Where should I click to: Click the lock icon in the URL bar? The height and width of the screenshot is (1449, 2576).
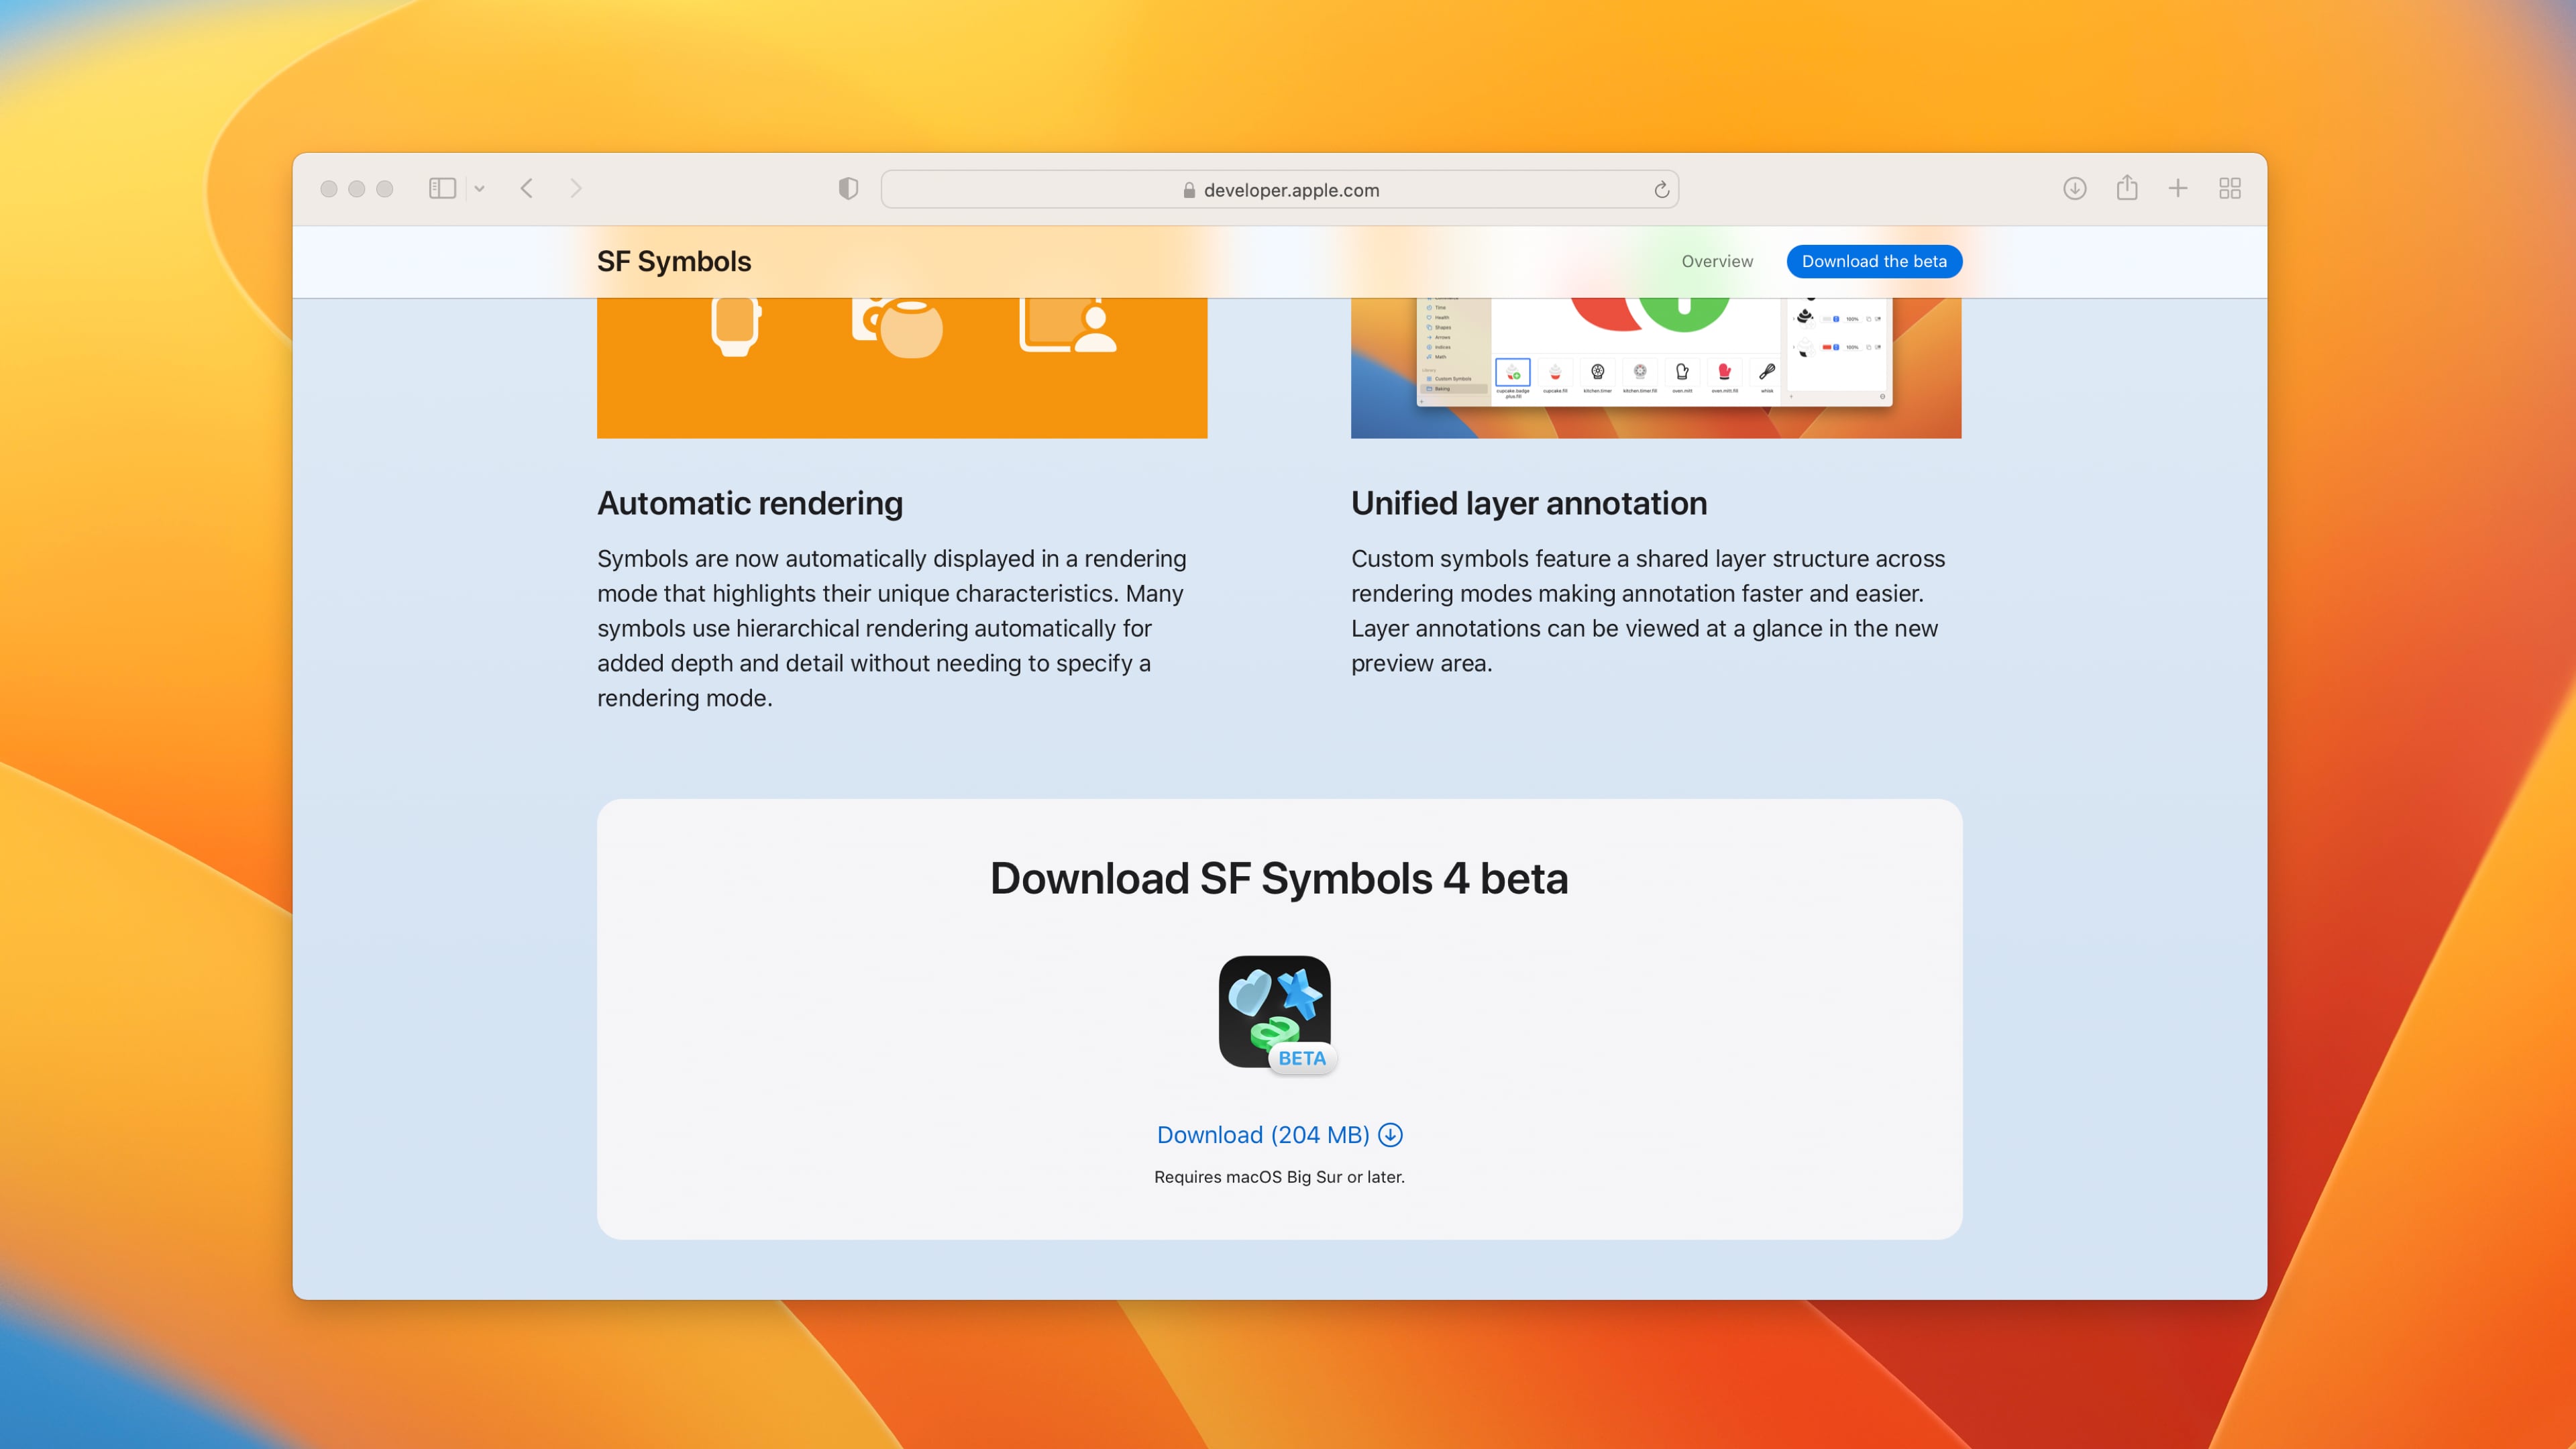[x=1189, y=190]
